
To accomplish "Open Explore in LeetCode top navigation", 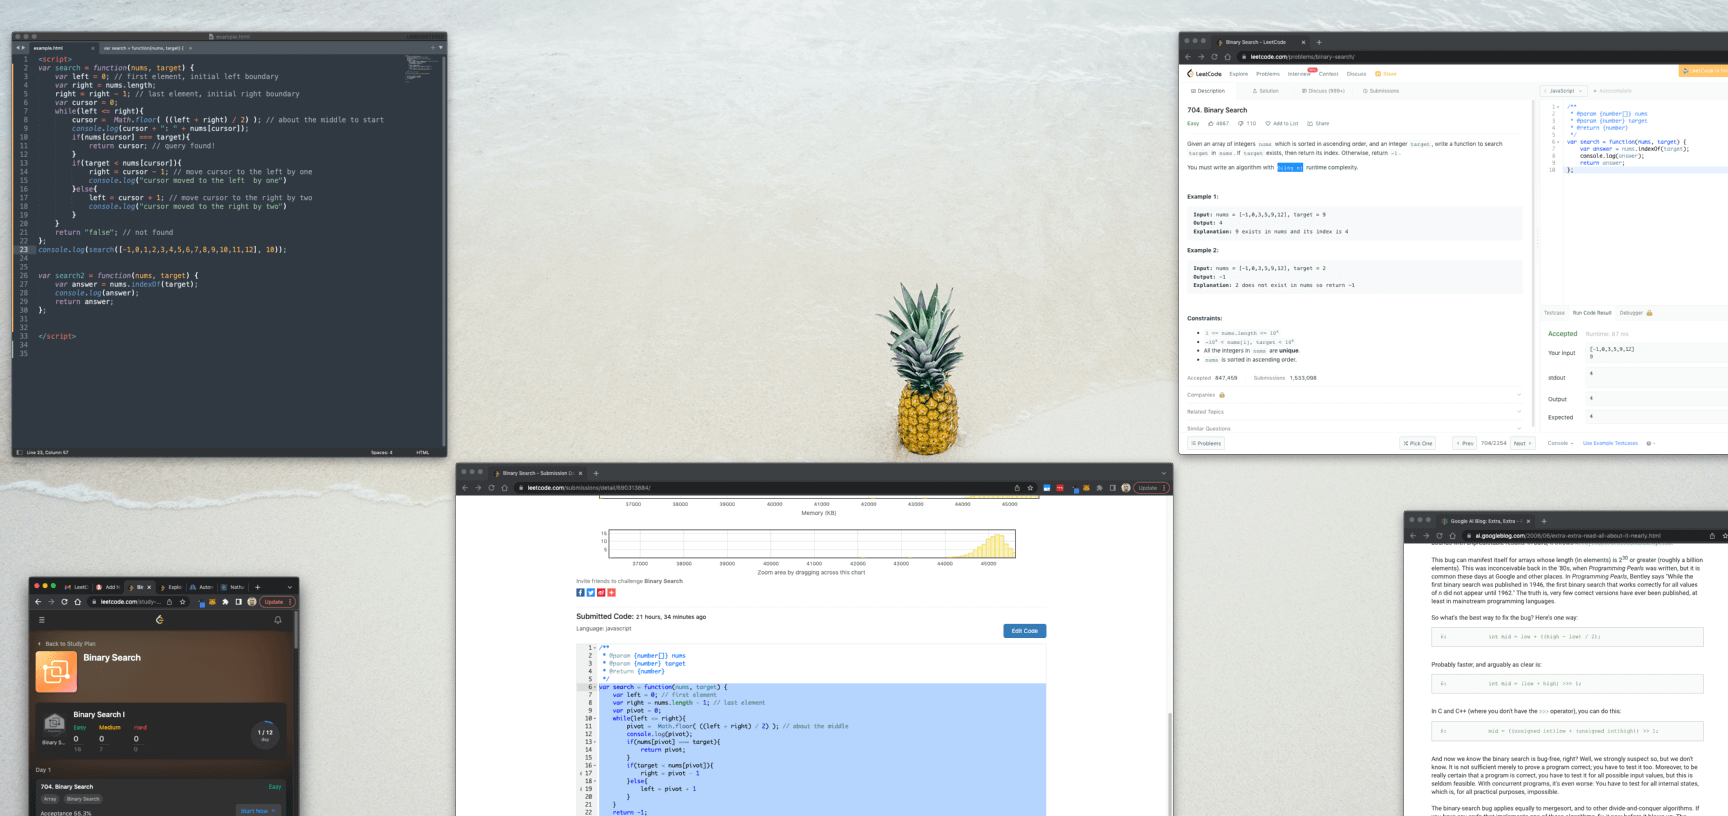I will 1238,74.
